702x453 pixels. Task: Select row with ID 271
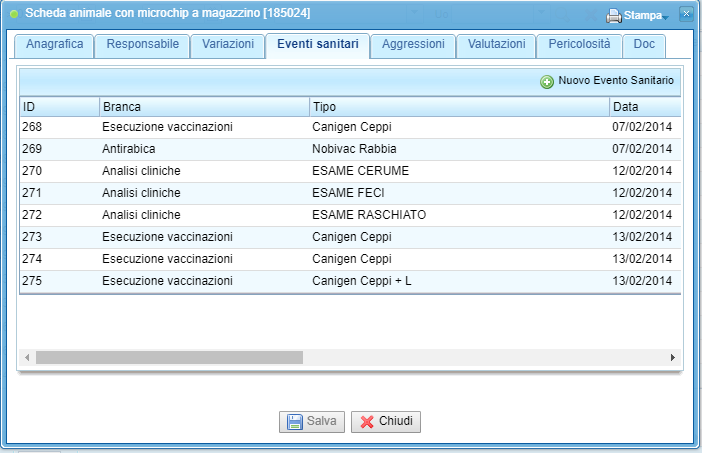pyautogui.click(x=350, y=193)
